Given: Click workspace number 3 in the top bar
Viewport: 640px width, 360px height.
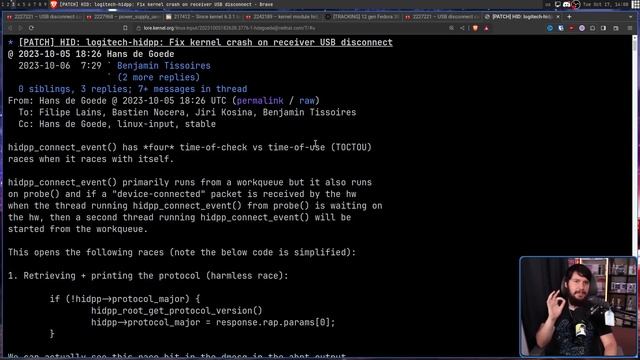Looking at the screenshot, I should click(13, 4).
